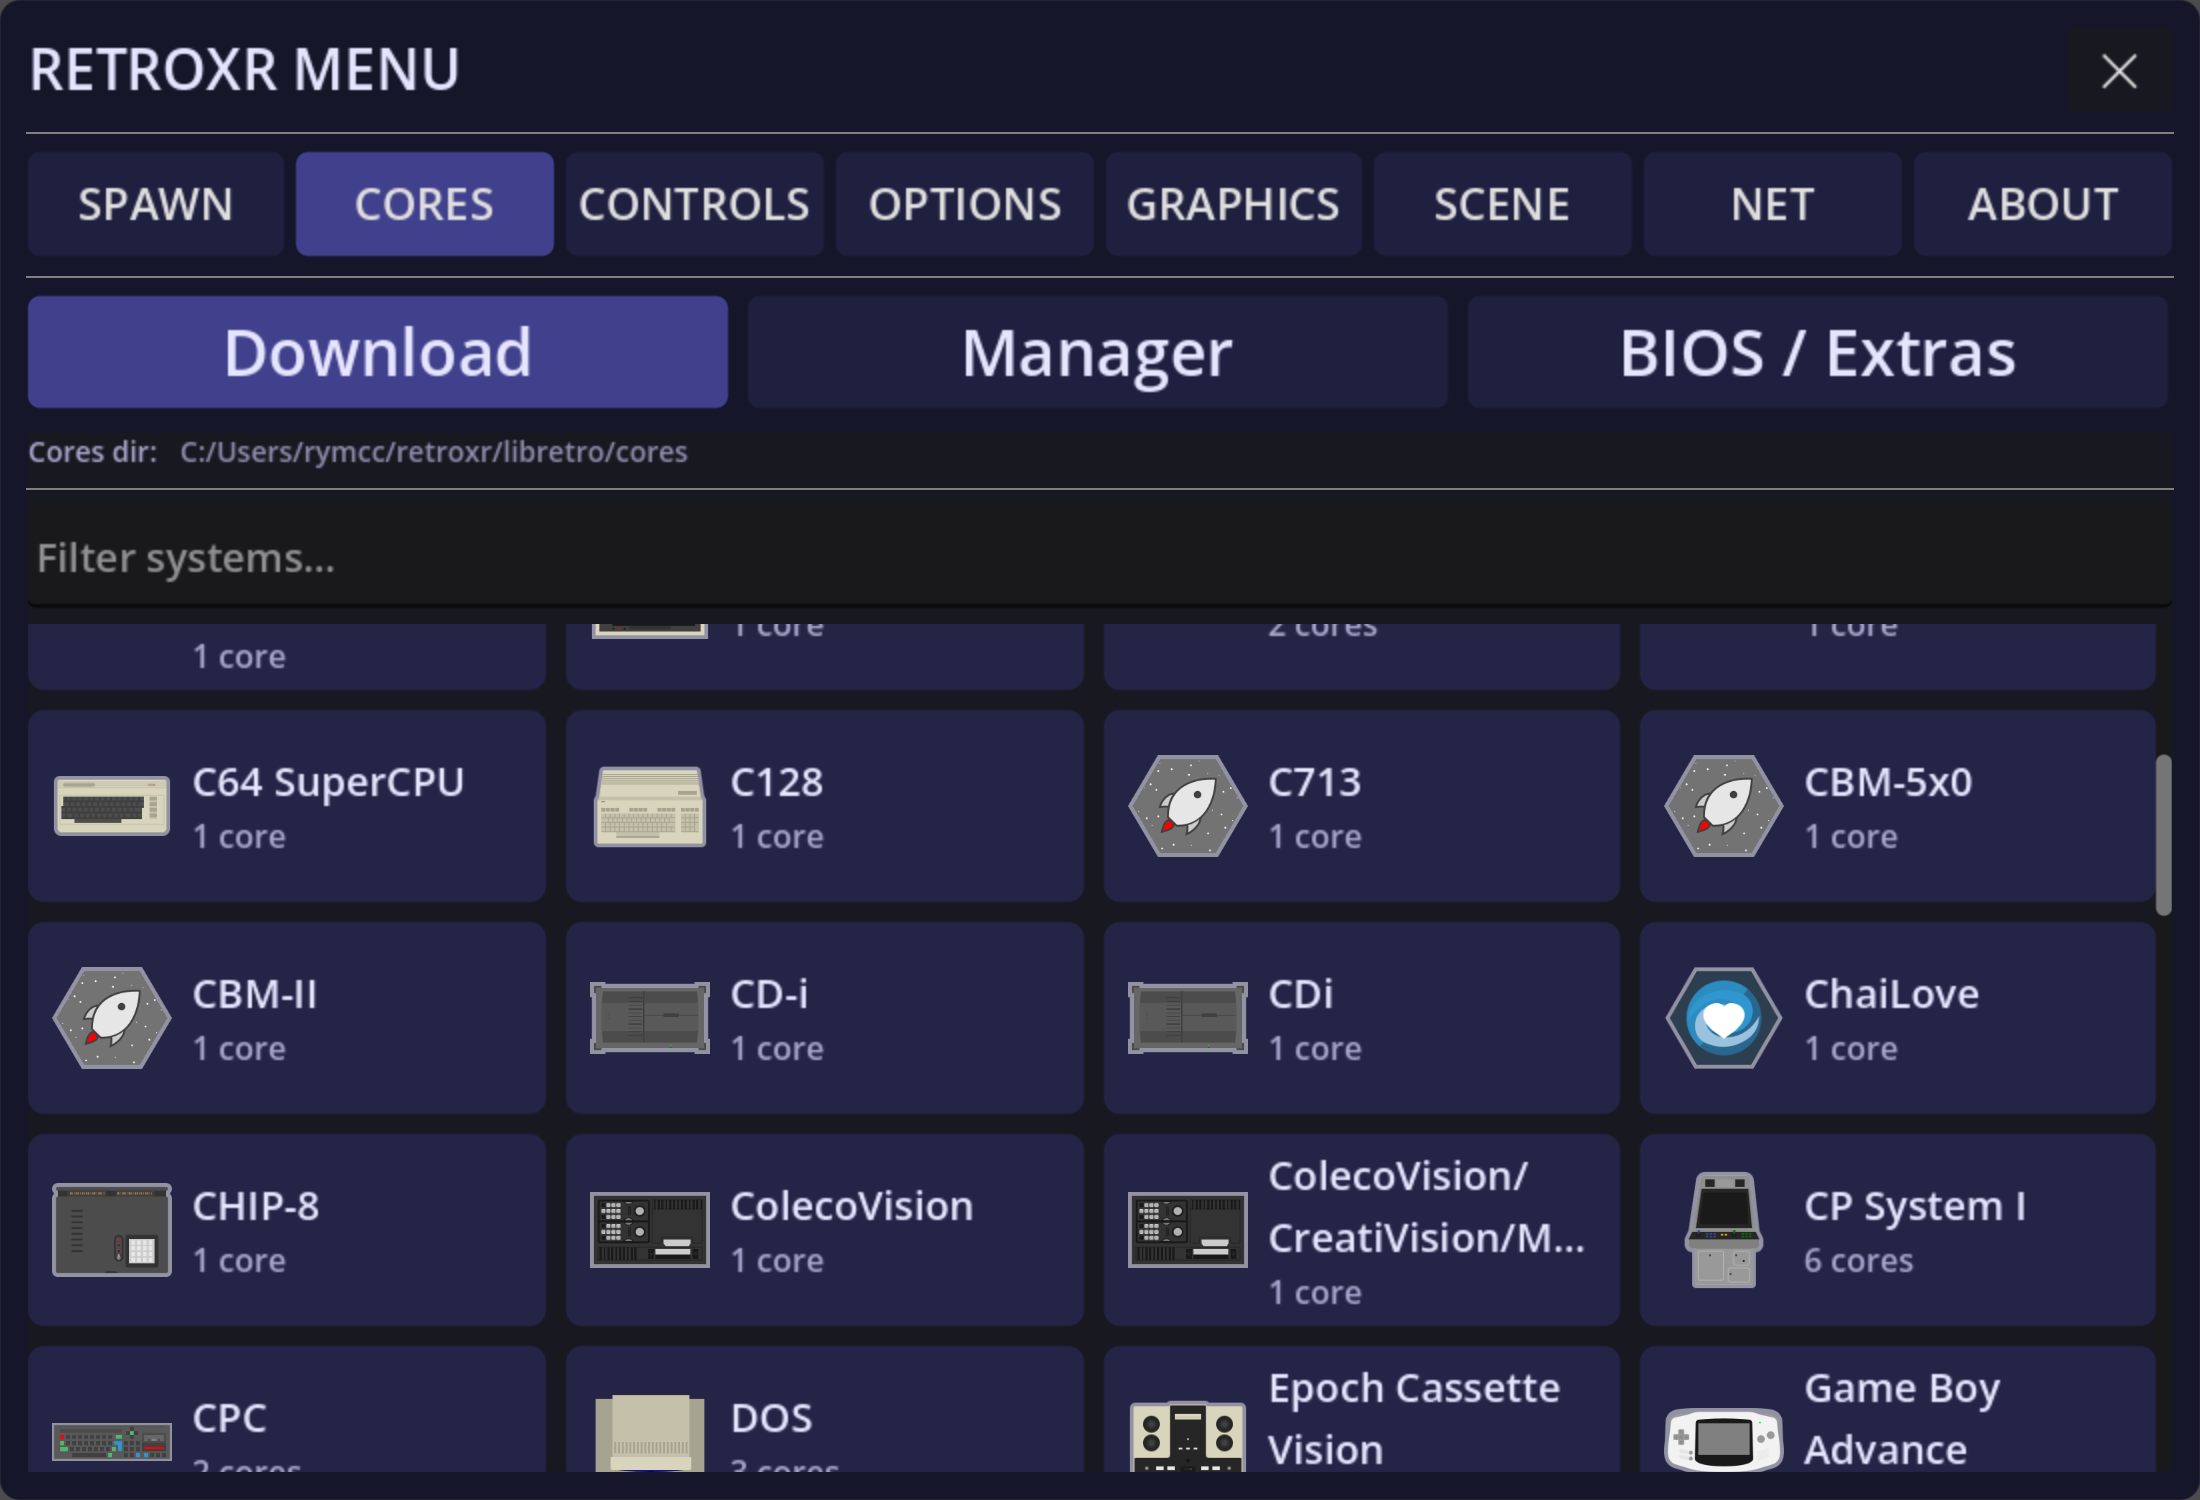Click the RETROXR MENU title text

pyautogui.click(x=245, y=70)
